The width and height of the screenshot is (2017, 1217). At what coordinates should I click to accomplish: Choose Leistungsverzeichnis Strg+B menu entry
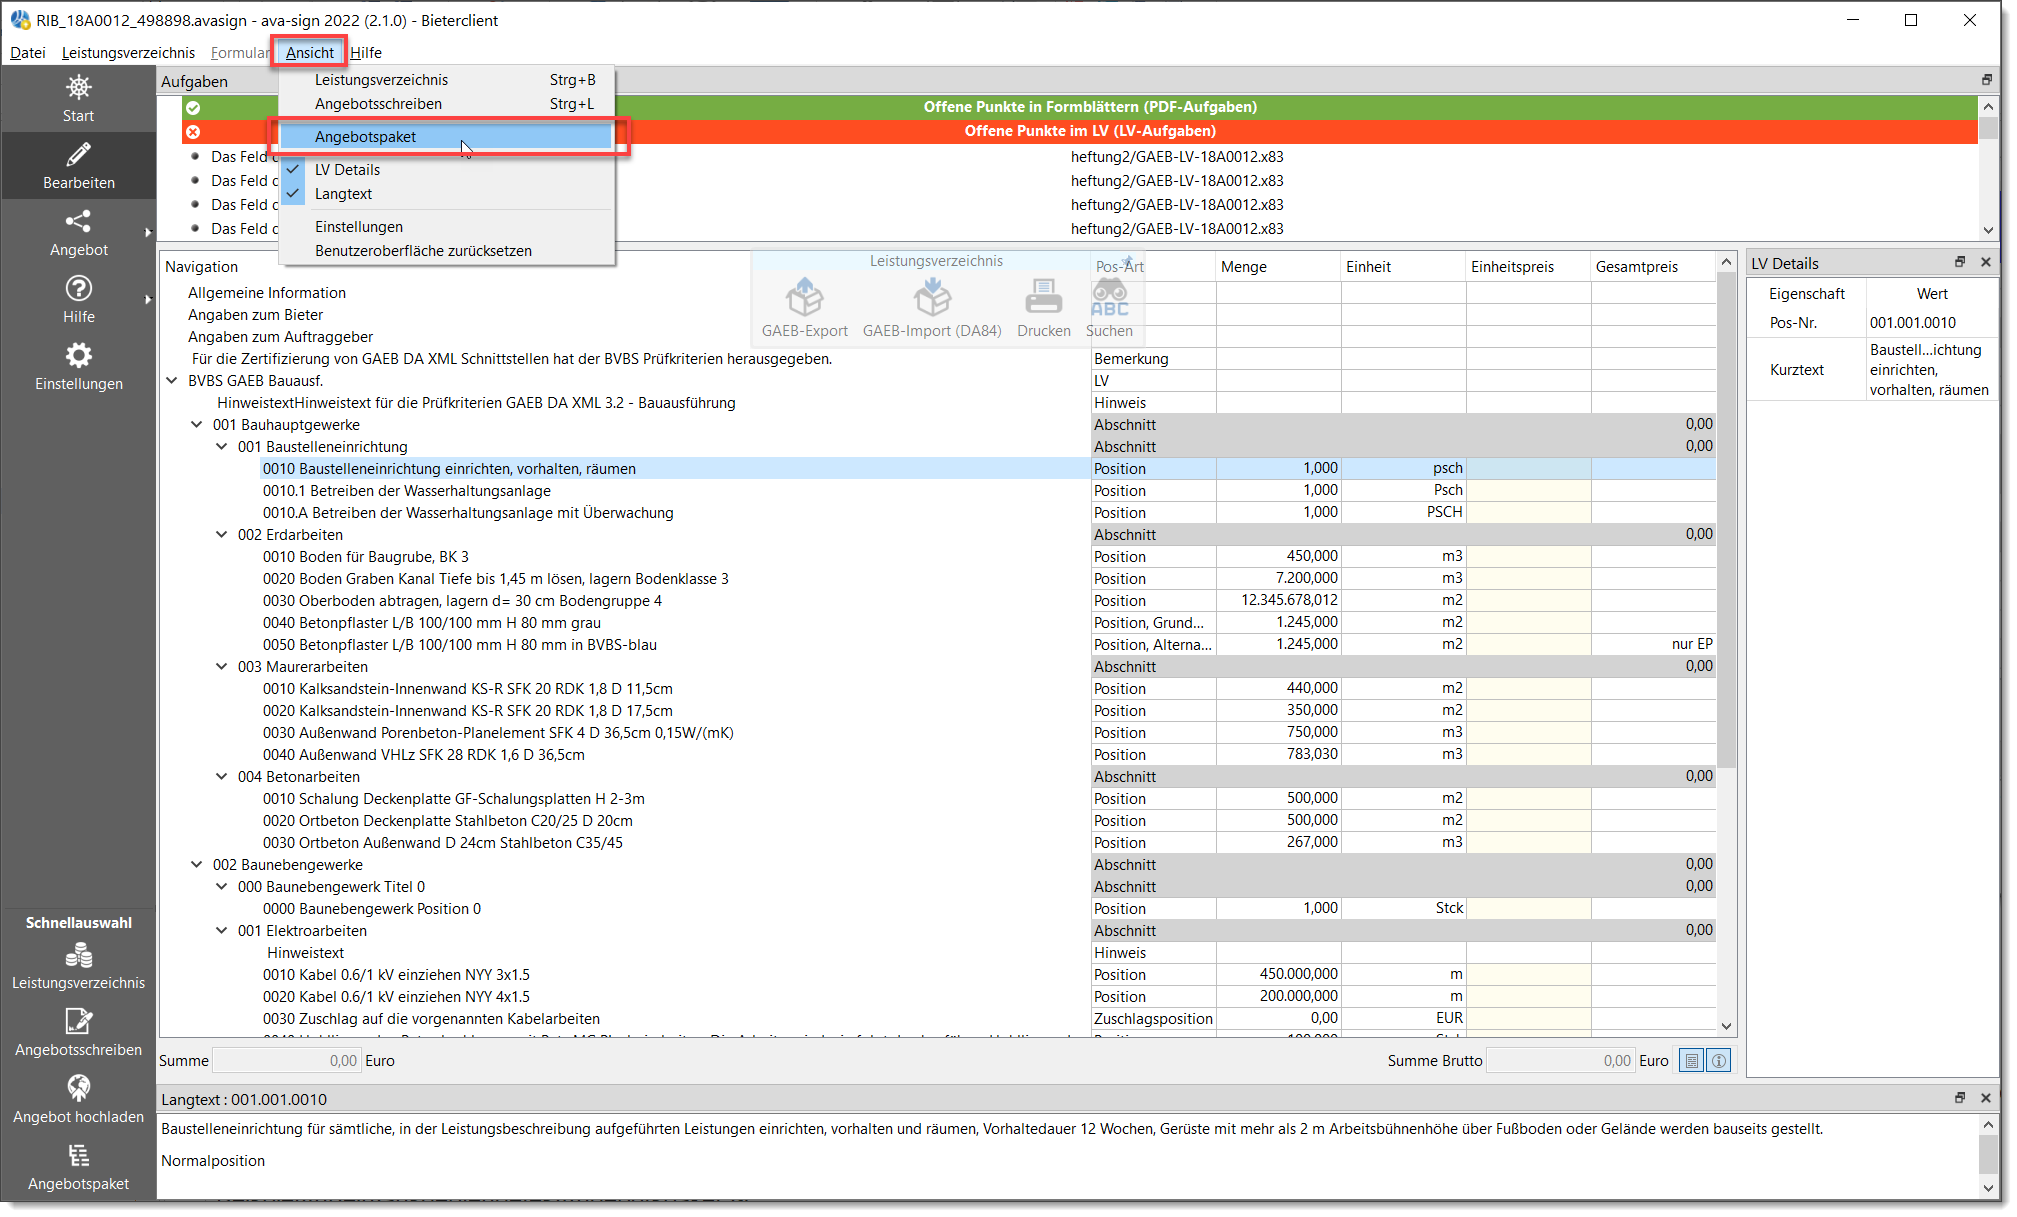[x=447, y=80]
